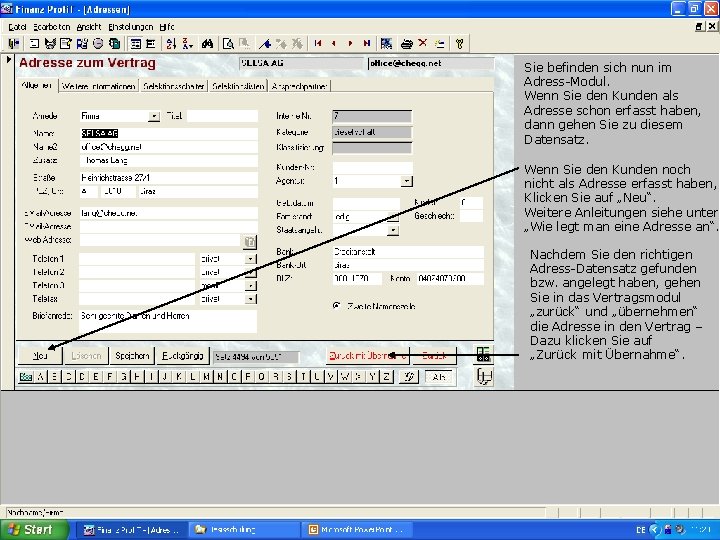The height and width of the screenshot is (540, 720).
Task: Open the Familienstand dropdown showing ledig
Action: (393, 217)
